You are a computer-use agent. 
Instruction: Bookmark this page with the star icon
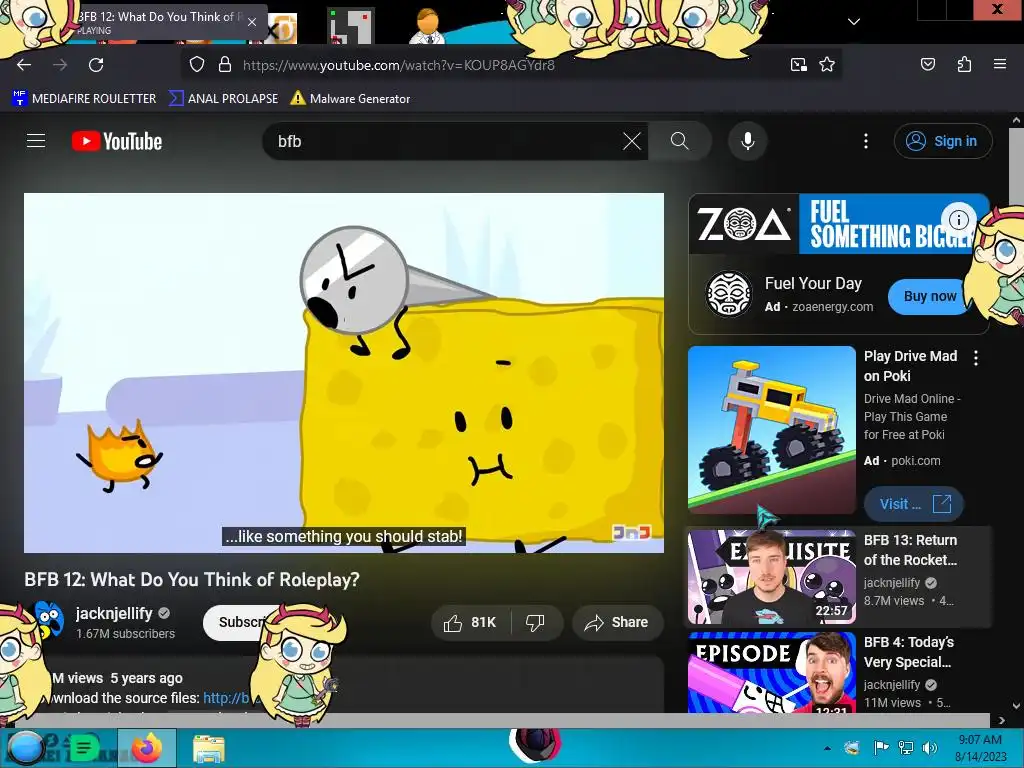pos(827,65)
